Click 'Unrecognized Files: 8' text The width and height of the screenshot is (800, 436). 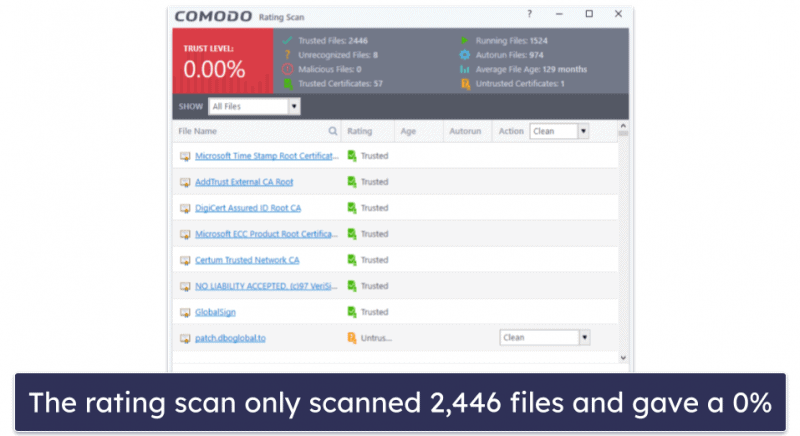(x=338, y=55)
